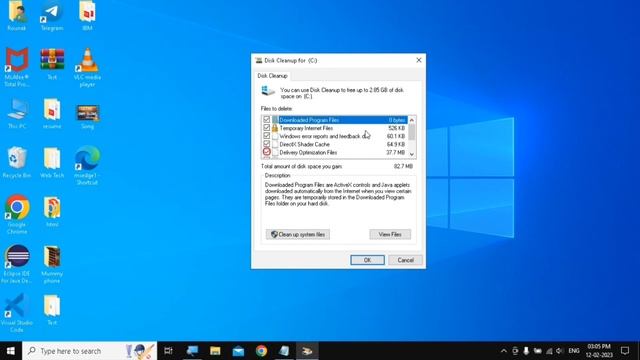
Task: Open the notification Action Center
Action: tap(625, 351)
